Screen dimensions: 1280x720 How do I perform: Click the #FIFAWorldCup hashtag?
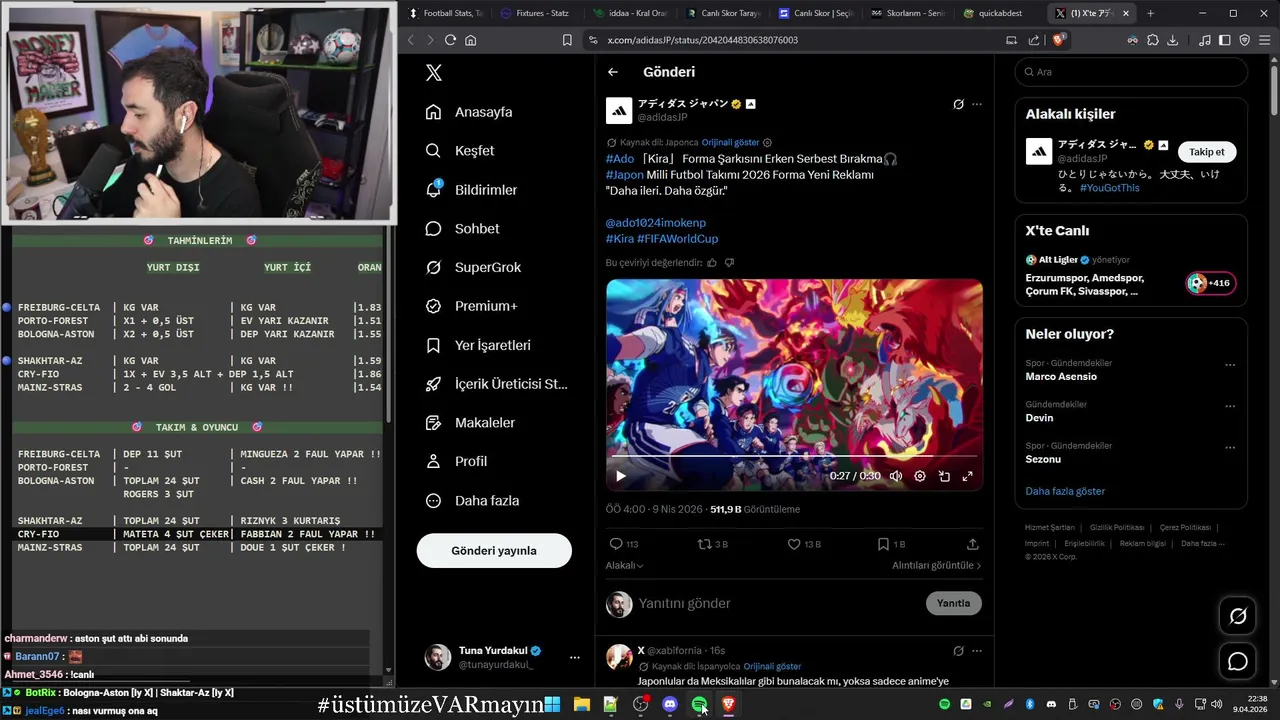[x=677, y=239]
